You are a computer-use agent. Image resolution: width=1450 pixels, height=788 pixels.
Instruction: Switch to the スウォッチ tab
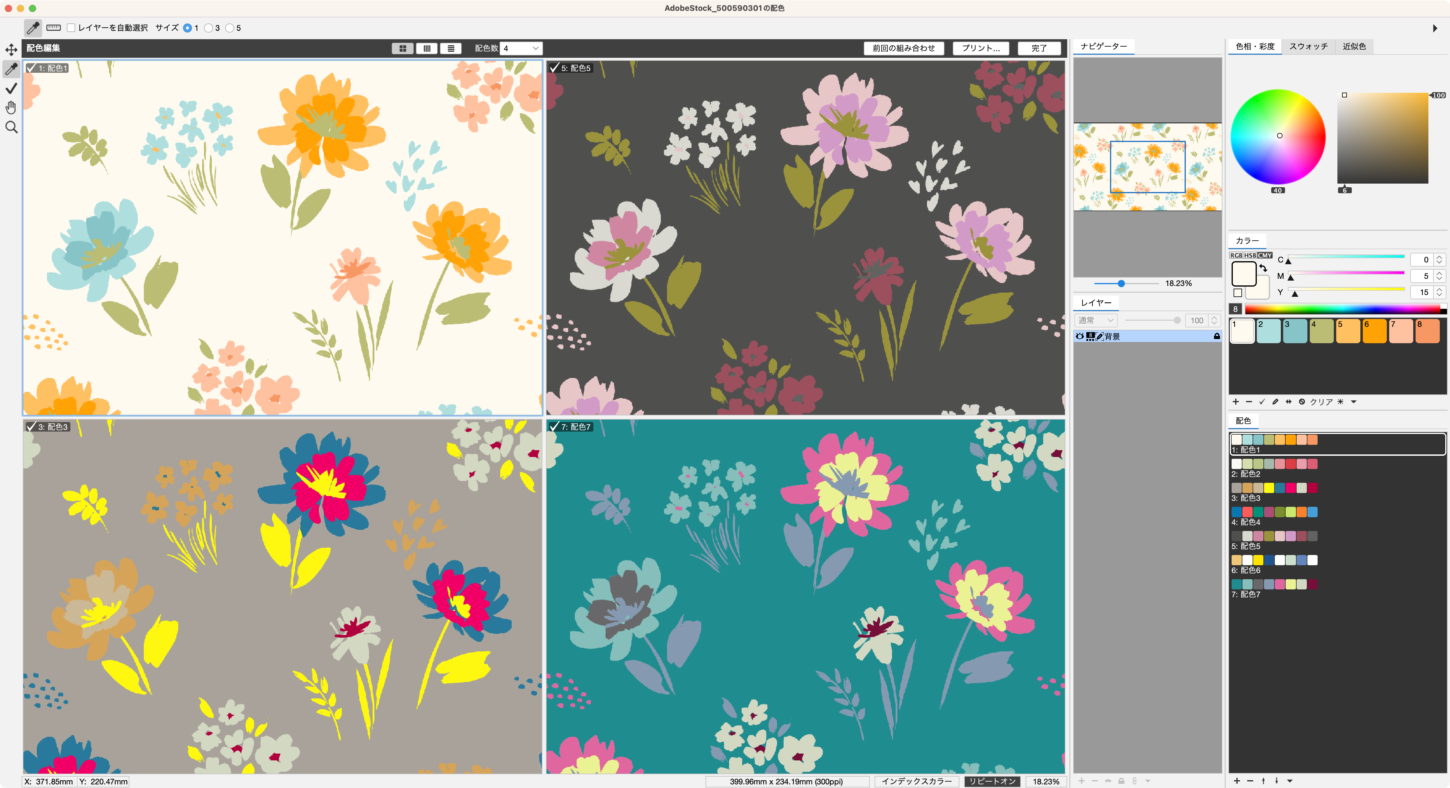pos(1308,46)
